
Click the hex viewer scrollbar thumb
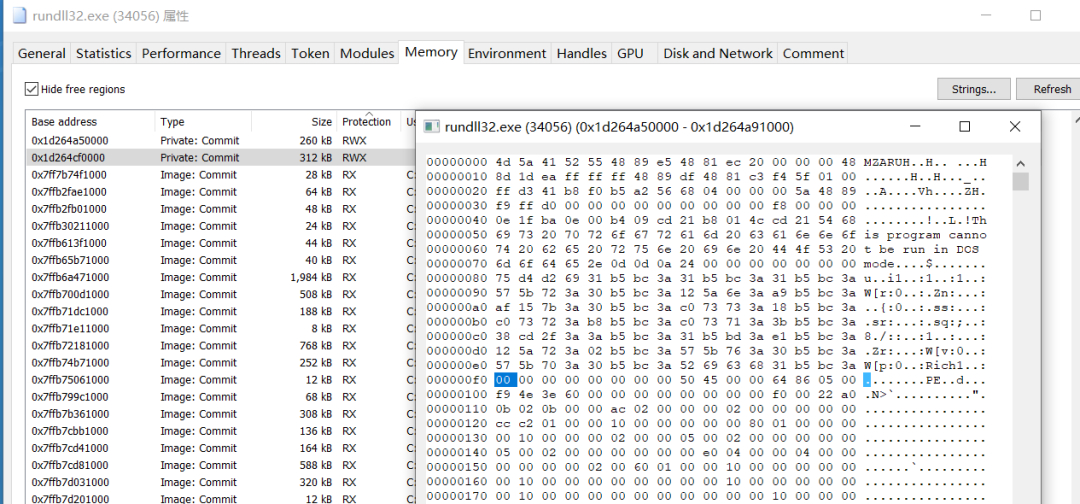(1020, 181)
